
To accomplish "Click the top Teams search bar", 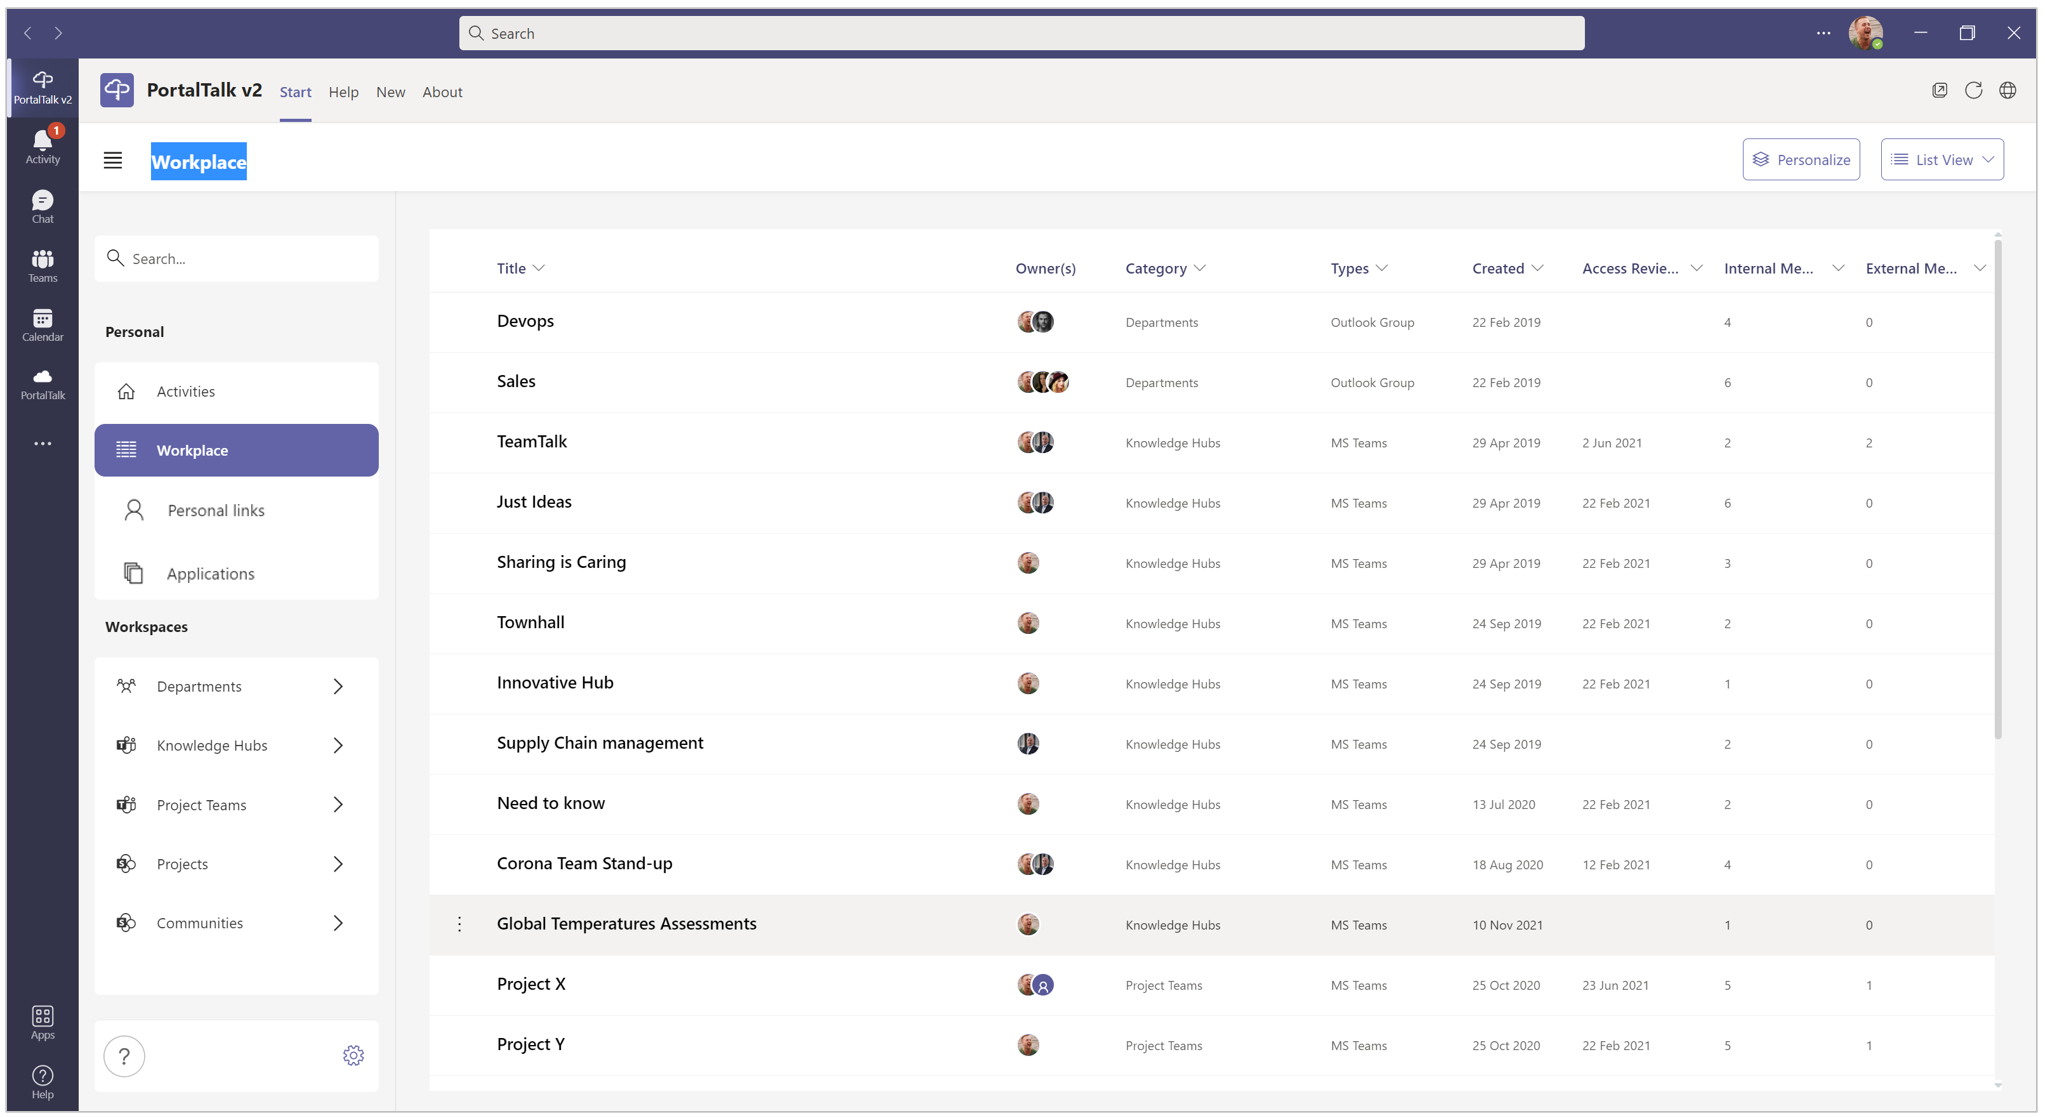I will [x=1021, y=33].
